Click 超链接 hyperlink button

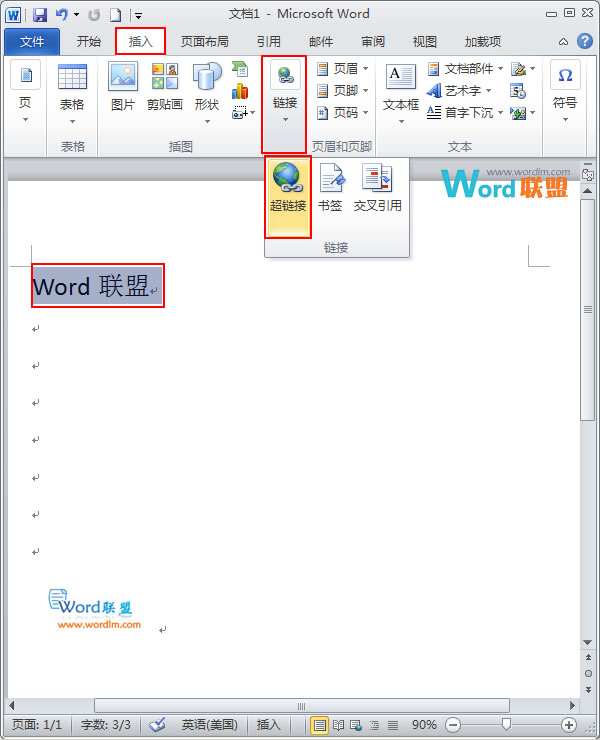288,197
